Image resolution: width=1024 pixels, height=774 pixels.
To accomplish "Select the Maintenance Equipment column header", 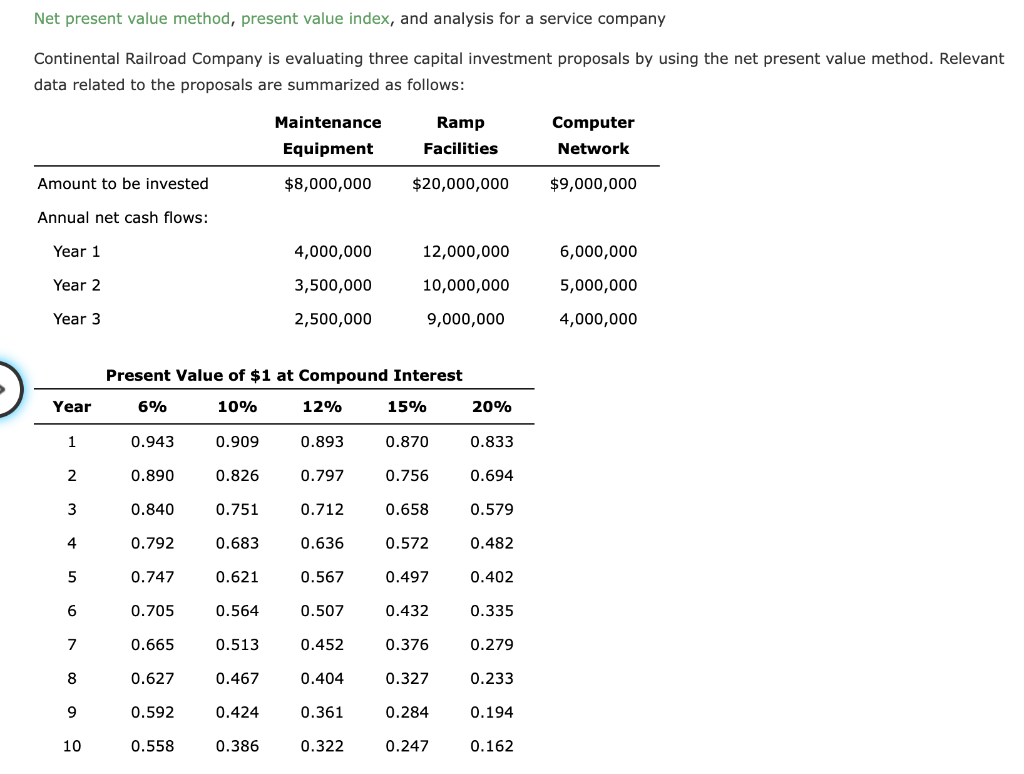I will (327, 135).
